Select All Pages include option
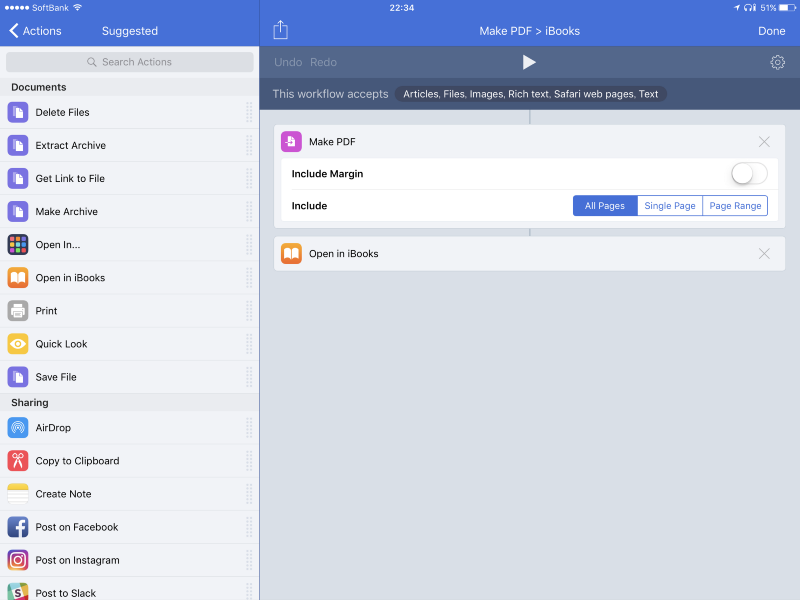 pyautogui.click(x=605, y=206)
